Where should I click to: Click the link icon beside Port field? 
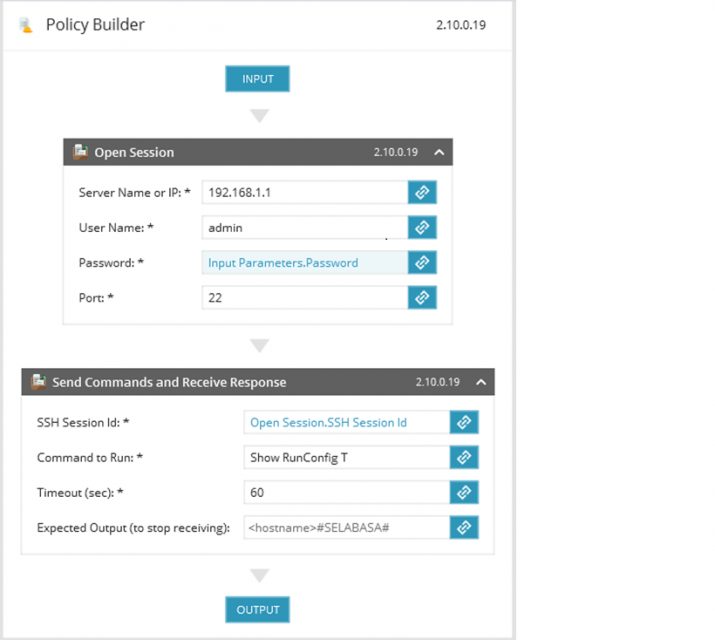tap(422, 298)
